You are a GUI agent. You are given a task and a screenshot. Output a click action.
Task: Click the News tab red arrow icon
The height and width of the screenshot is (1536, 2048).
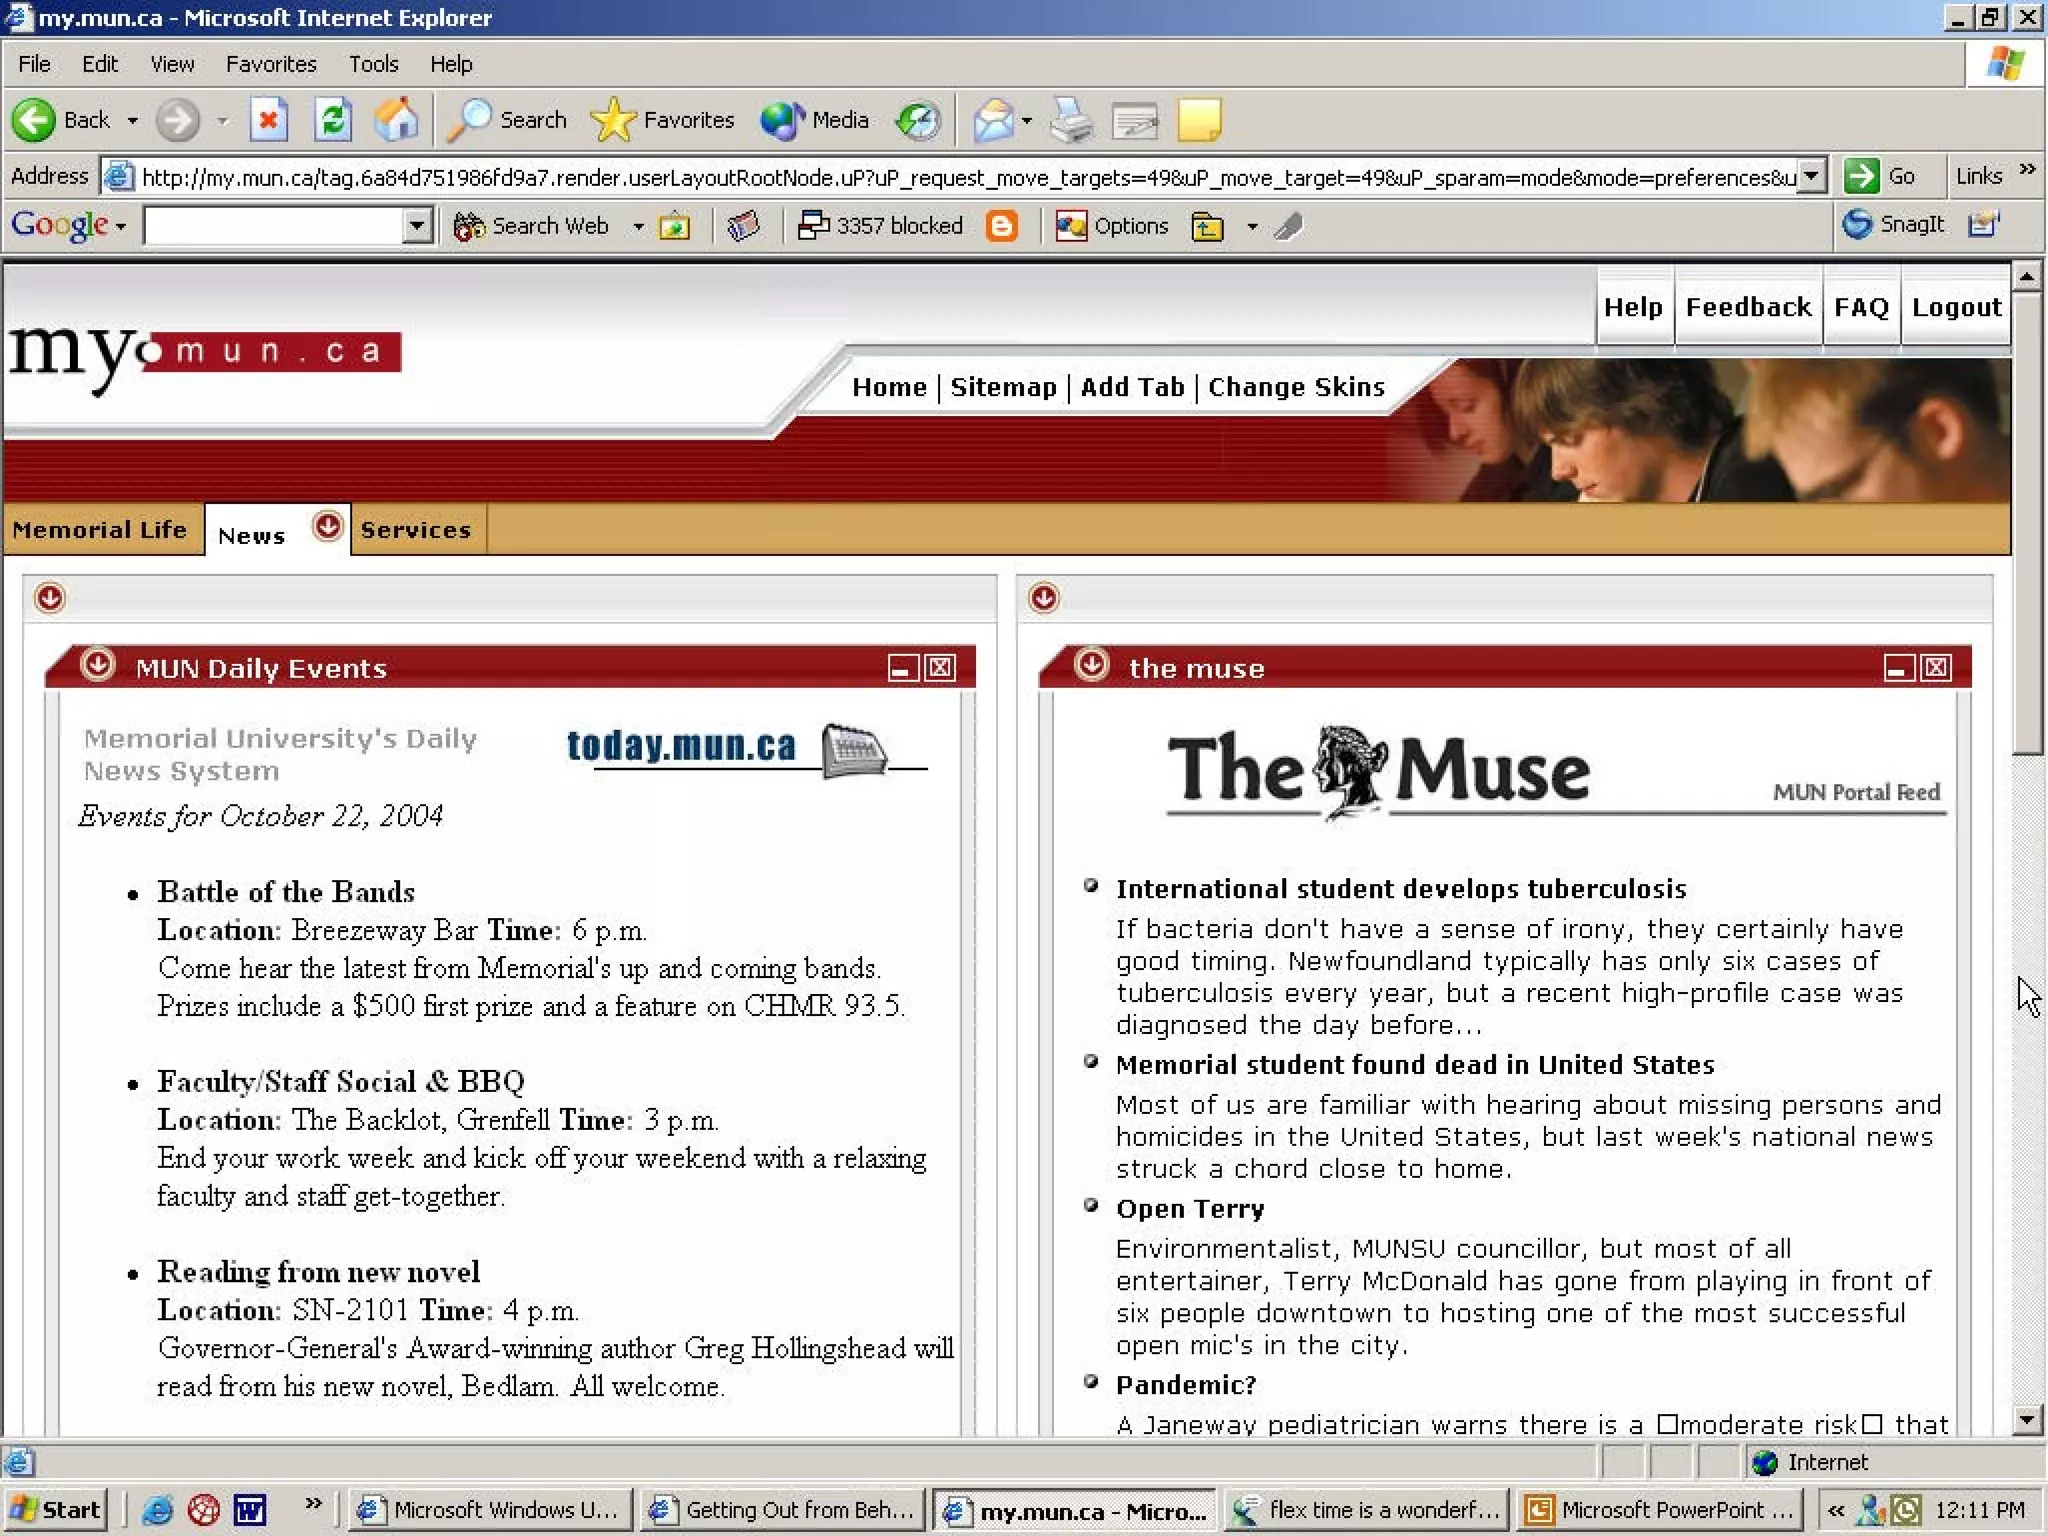(327, 526)
